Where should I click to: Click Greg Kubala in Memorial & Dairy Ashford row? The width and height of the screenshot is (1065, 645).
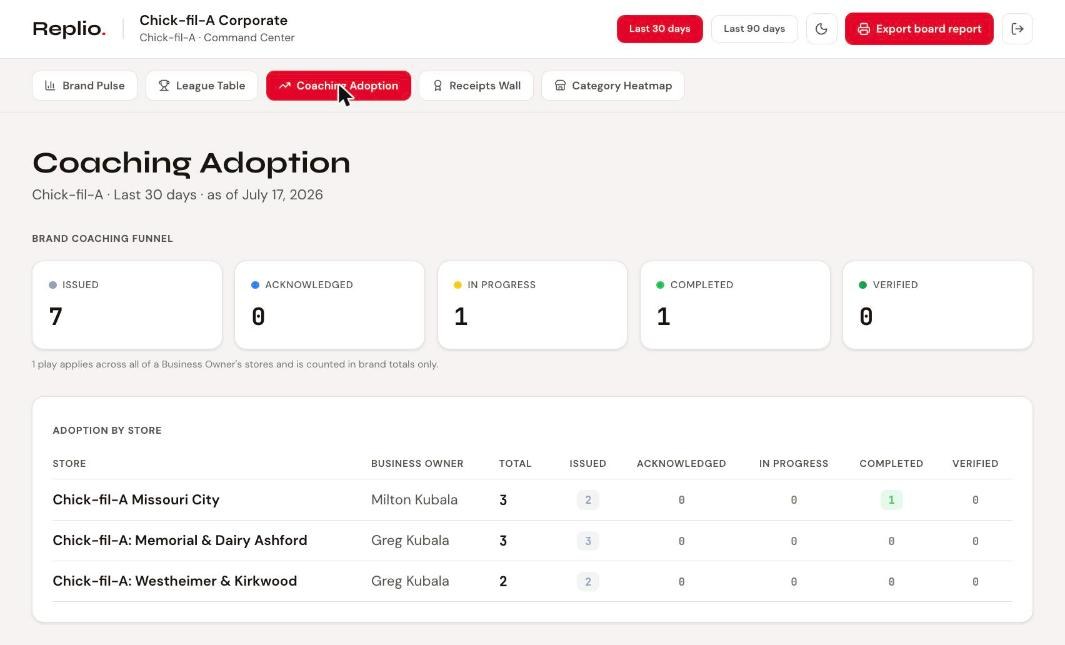(x=410, y=540)
